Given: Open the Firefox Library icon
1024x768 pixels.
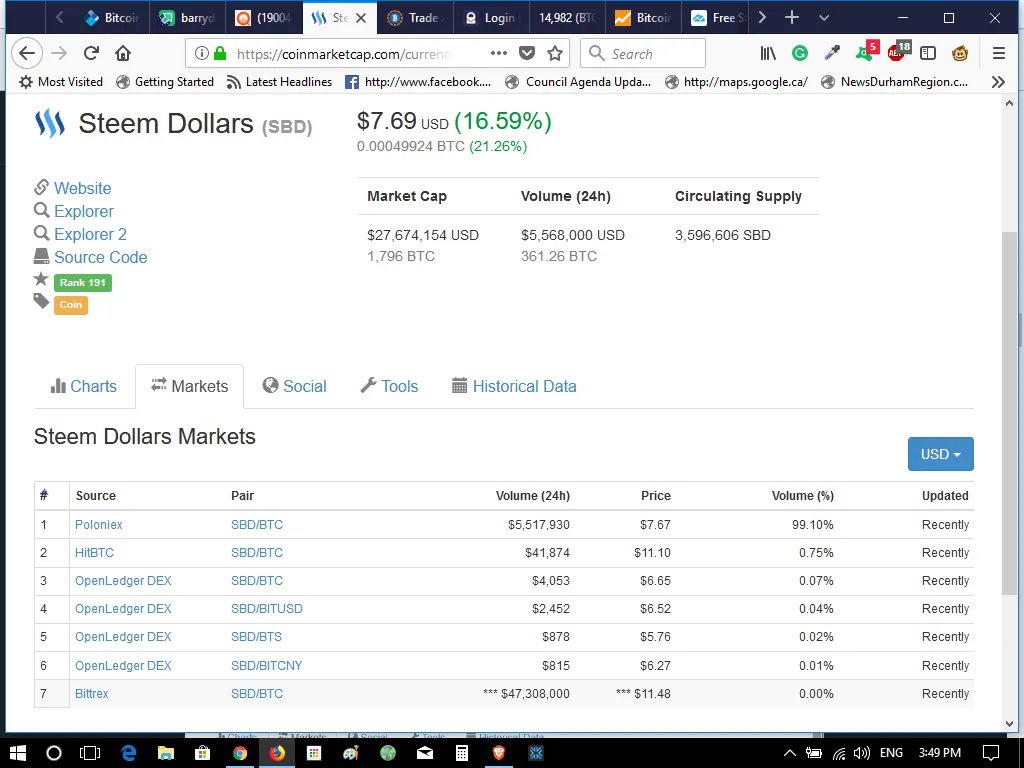Looking at the screenshot, I should pyautogui.click(x=768, y=54).
